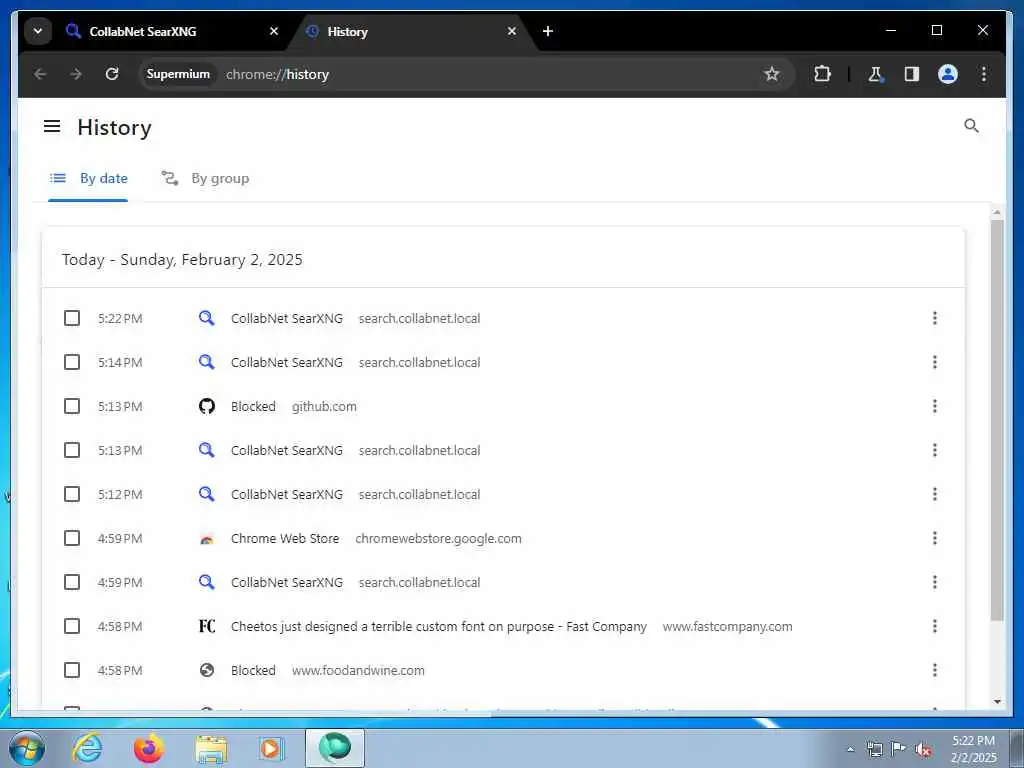The image size is (1024, 768).
Task: Open more actions for 5:12 PM entry
Action: click(935, 494)
